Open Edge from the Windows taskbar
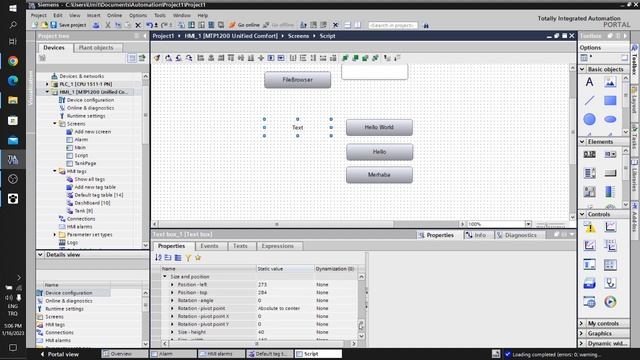The height and width of the screenshot is (360, 640). pyautogui.click(x=13, y=80)
